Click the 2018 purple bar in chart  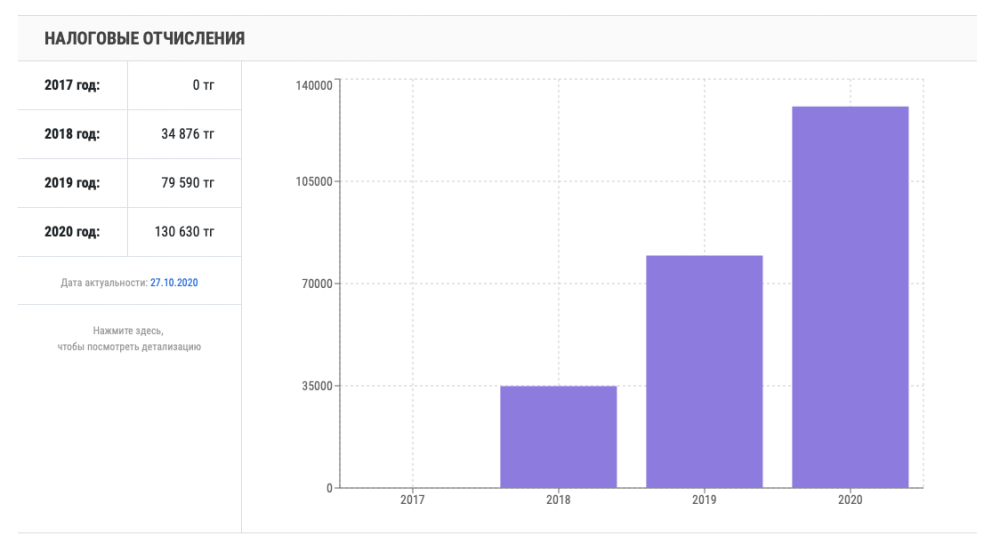point(558,436)
